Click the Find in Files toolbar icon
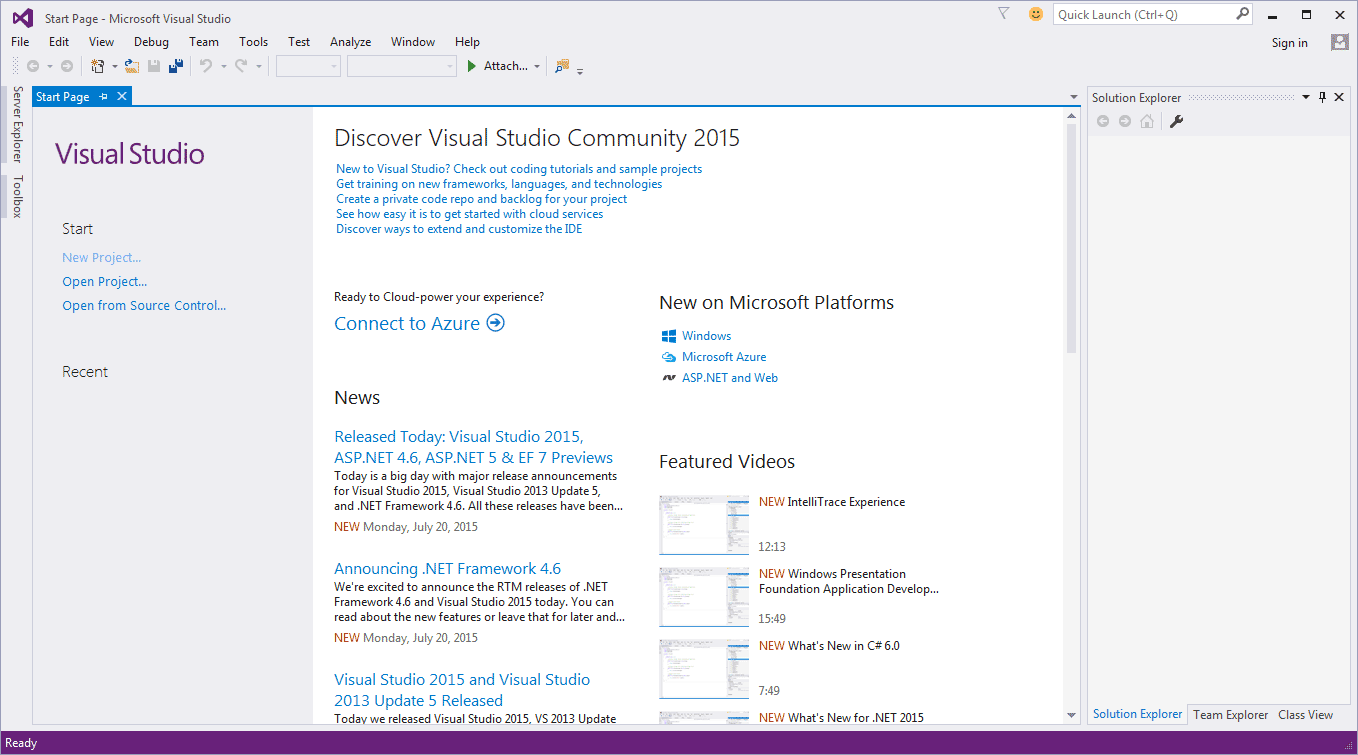 562,66
